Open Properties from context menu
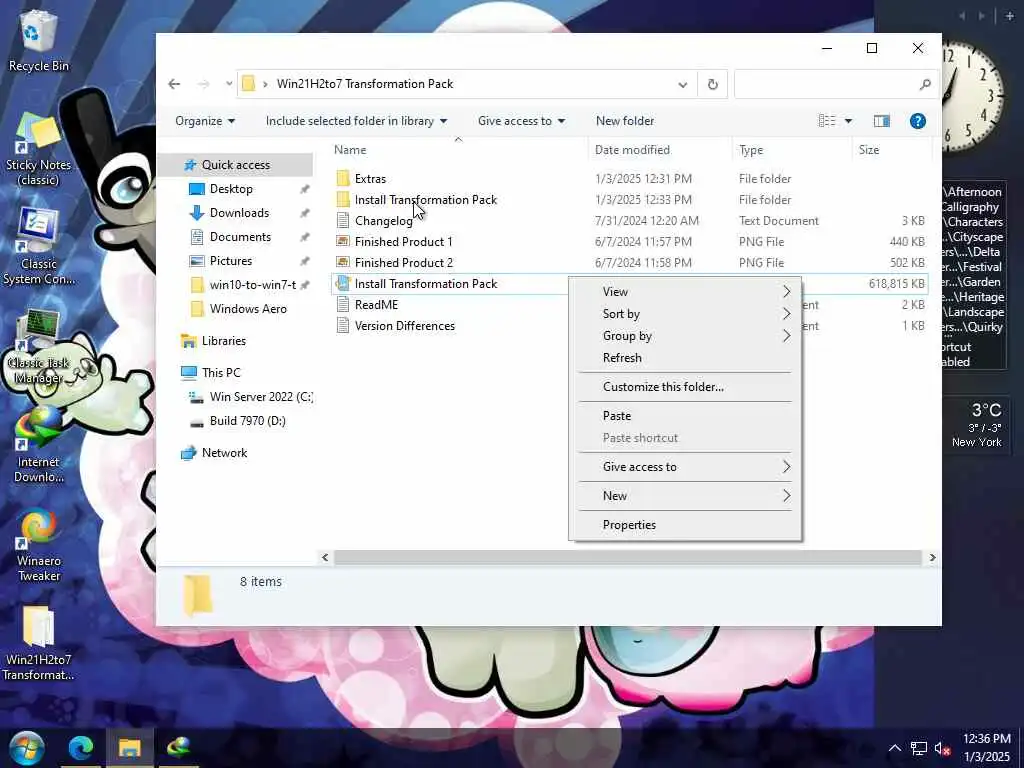The height and width of the screenshot is (768, 1024). pyautogui.click(x=684, y=524)
